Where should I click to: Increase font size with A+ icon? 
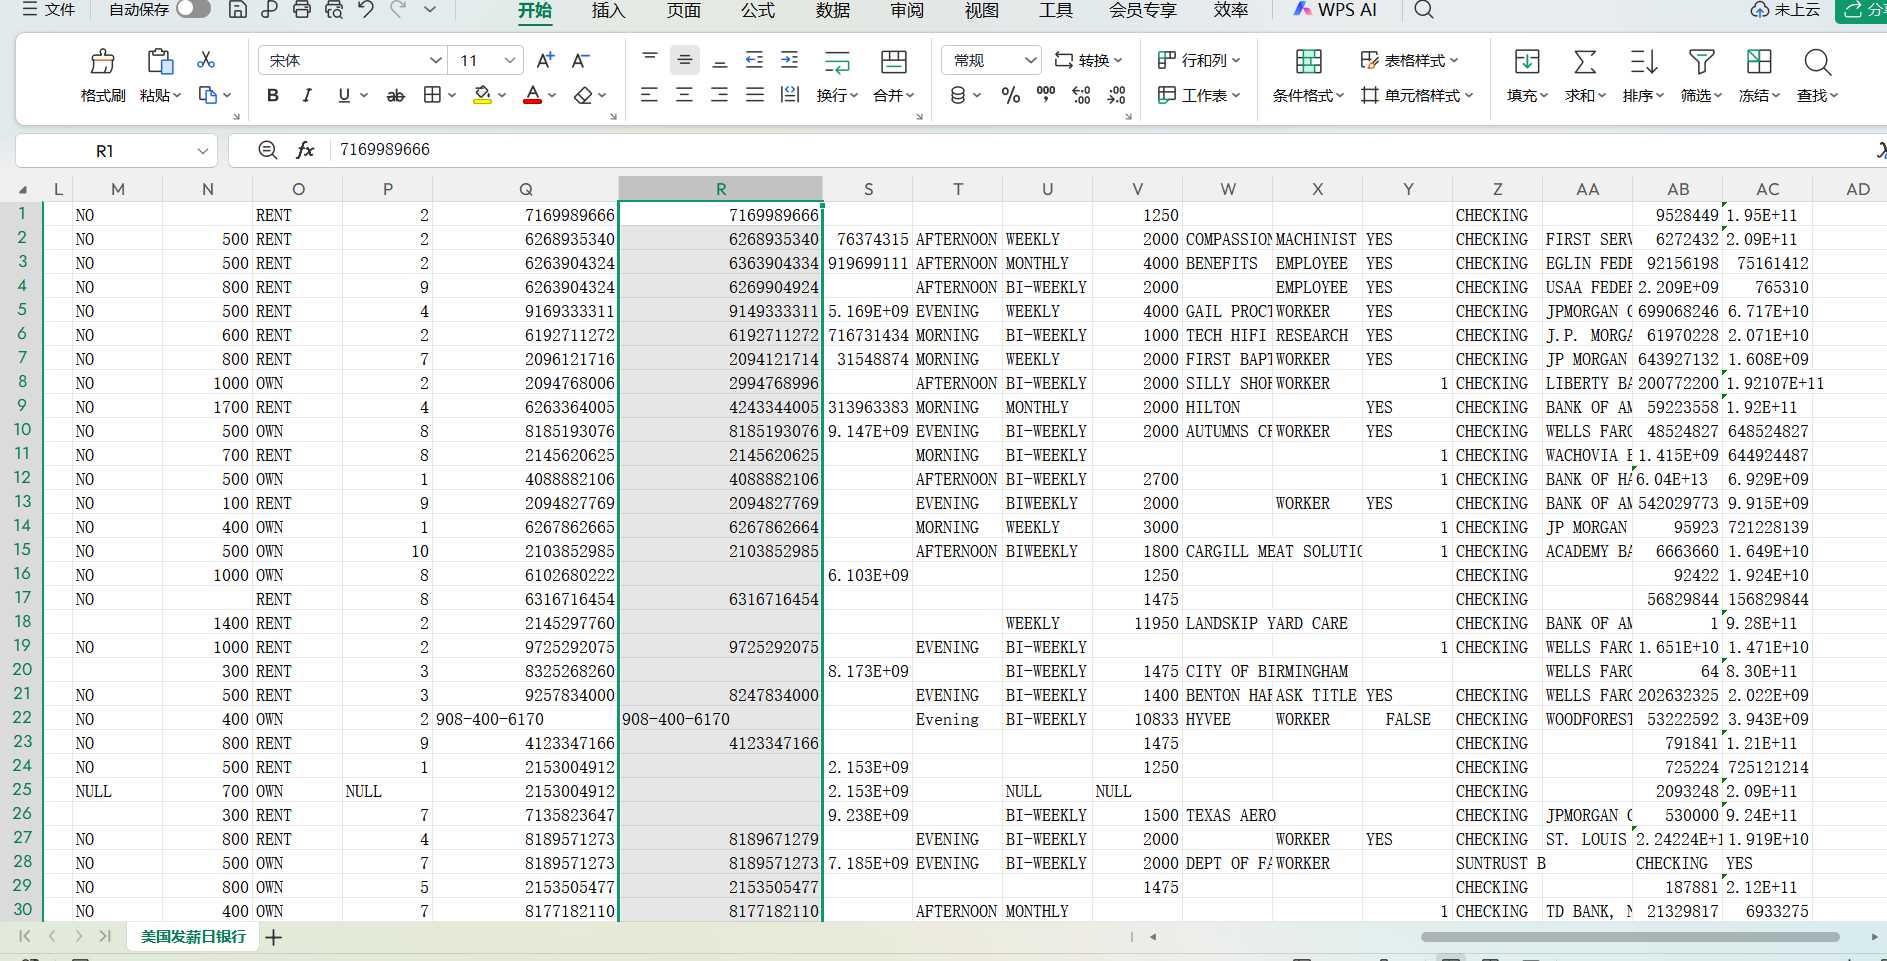(x=545, y=61)
